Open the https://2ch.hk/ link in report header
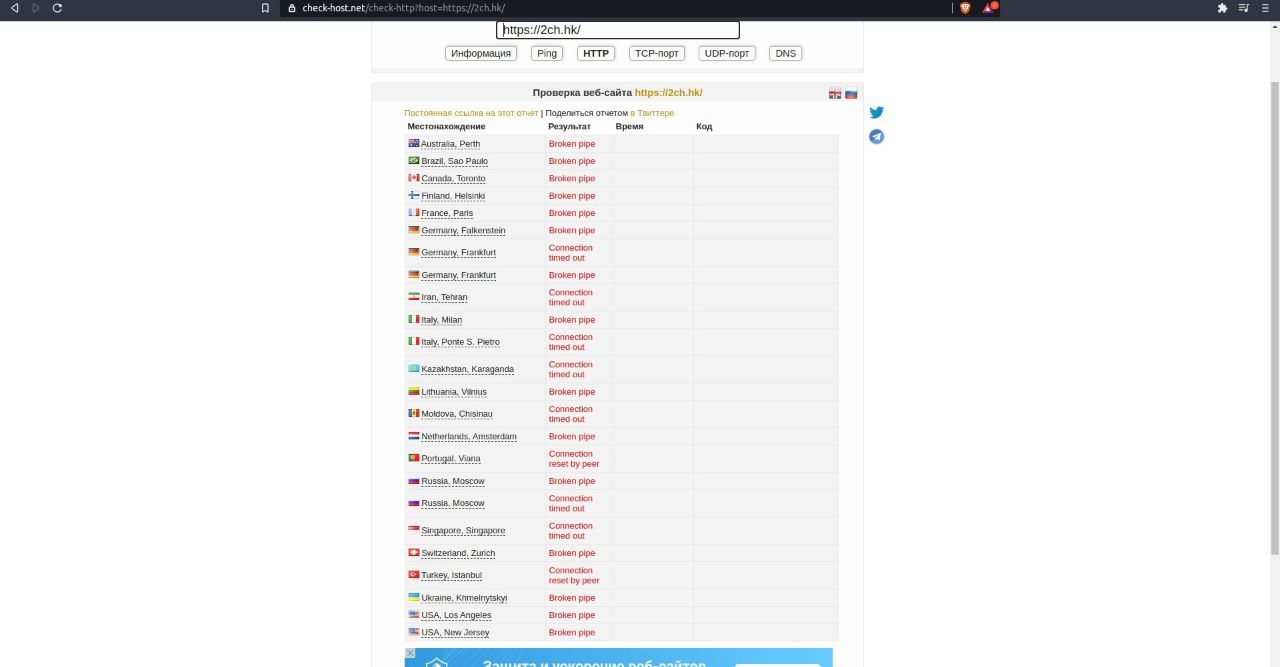The width and height of the screenshot is (1280, 667). (x=668, y=93)
